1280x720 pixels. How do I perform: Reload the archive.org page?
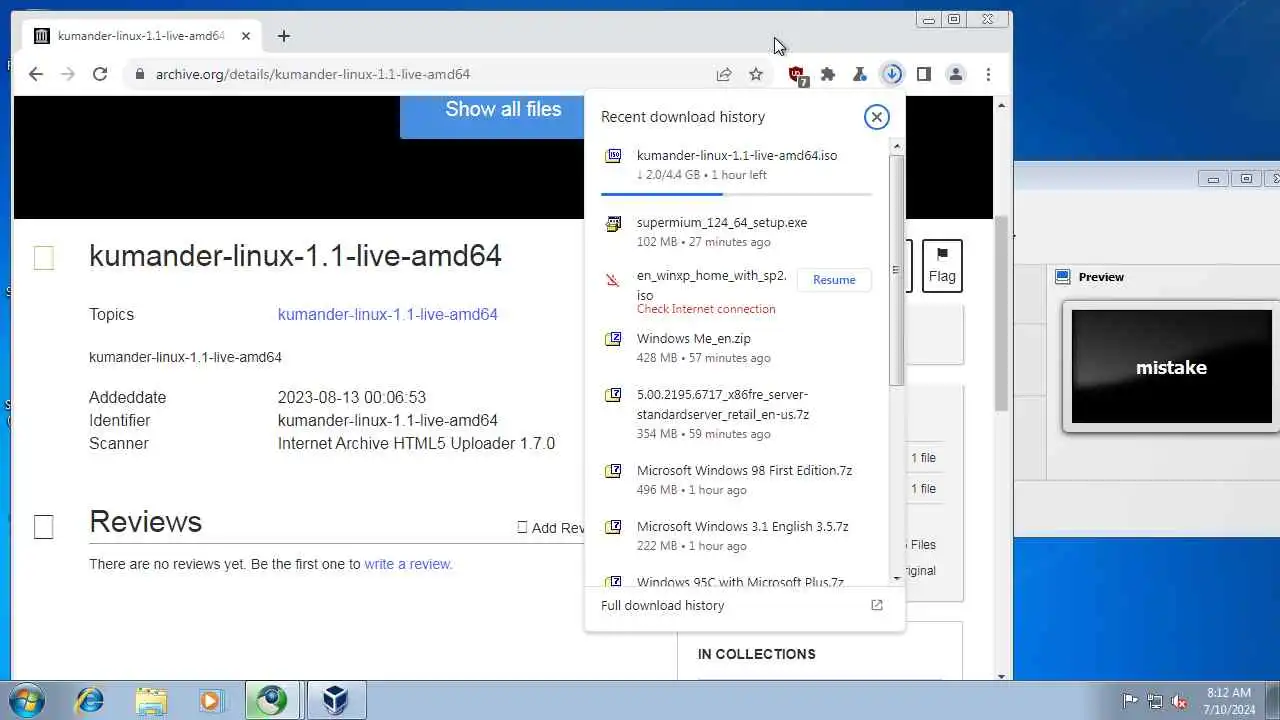point(100,74)
